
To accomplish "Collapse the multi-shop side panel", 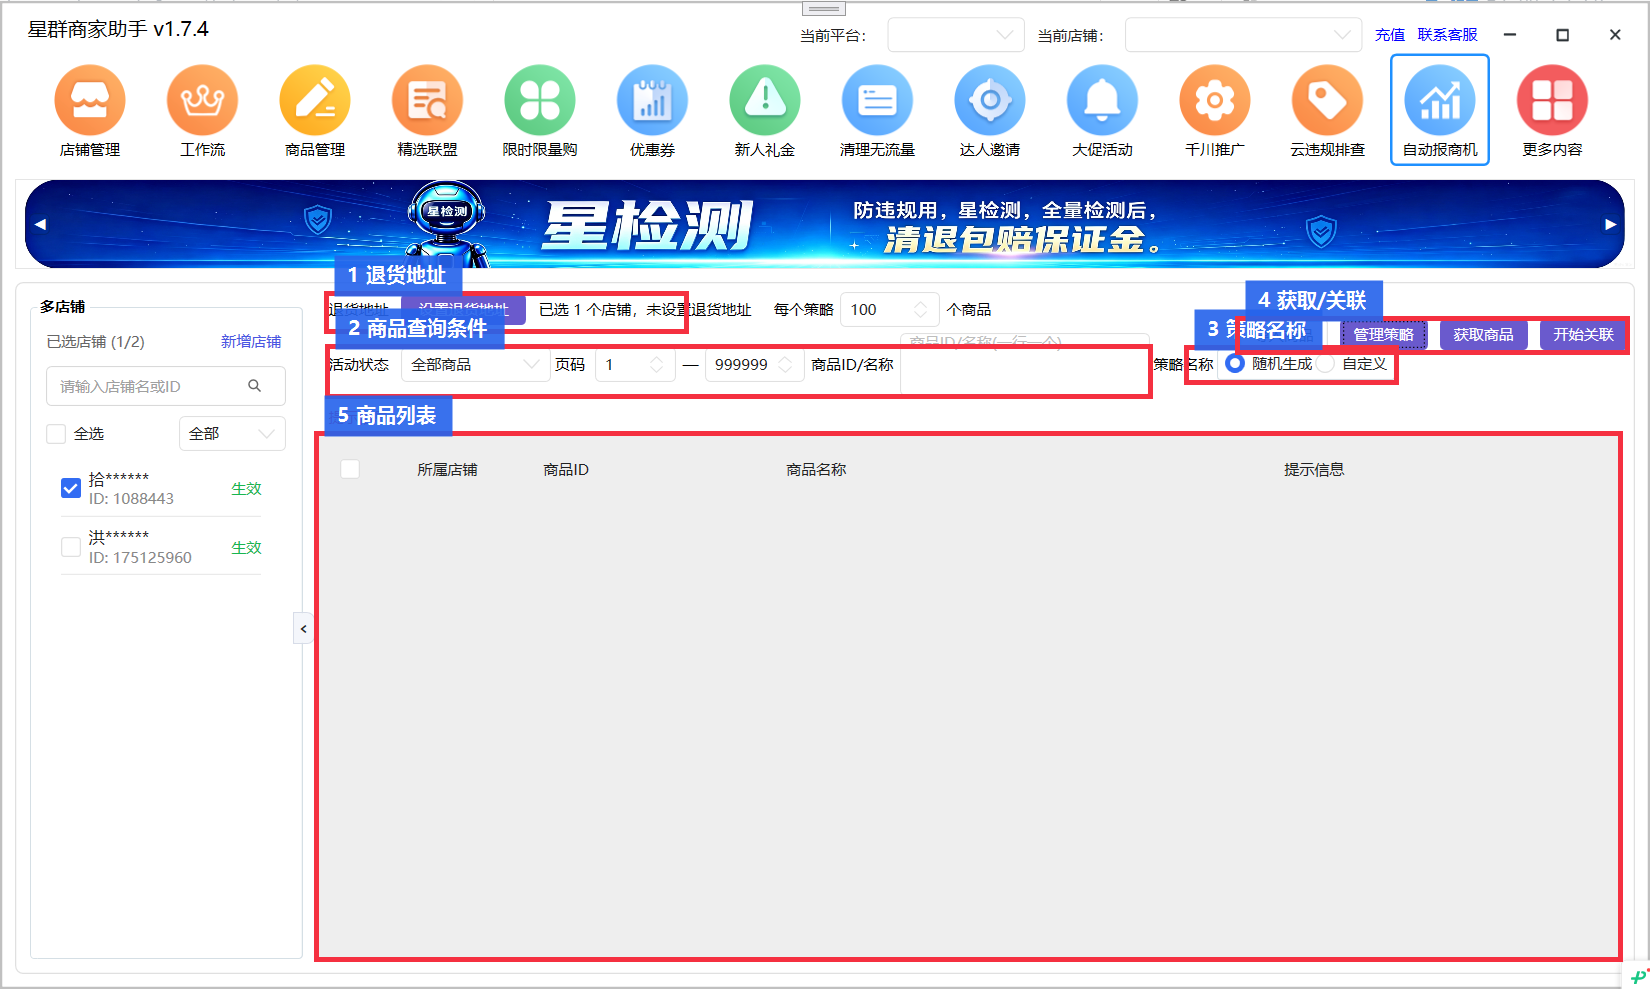I will click(303, 629).
